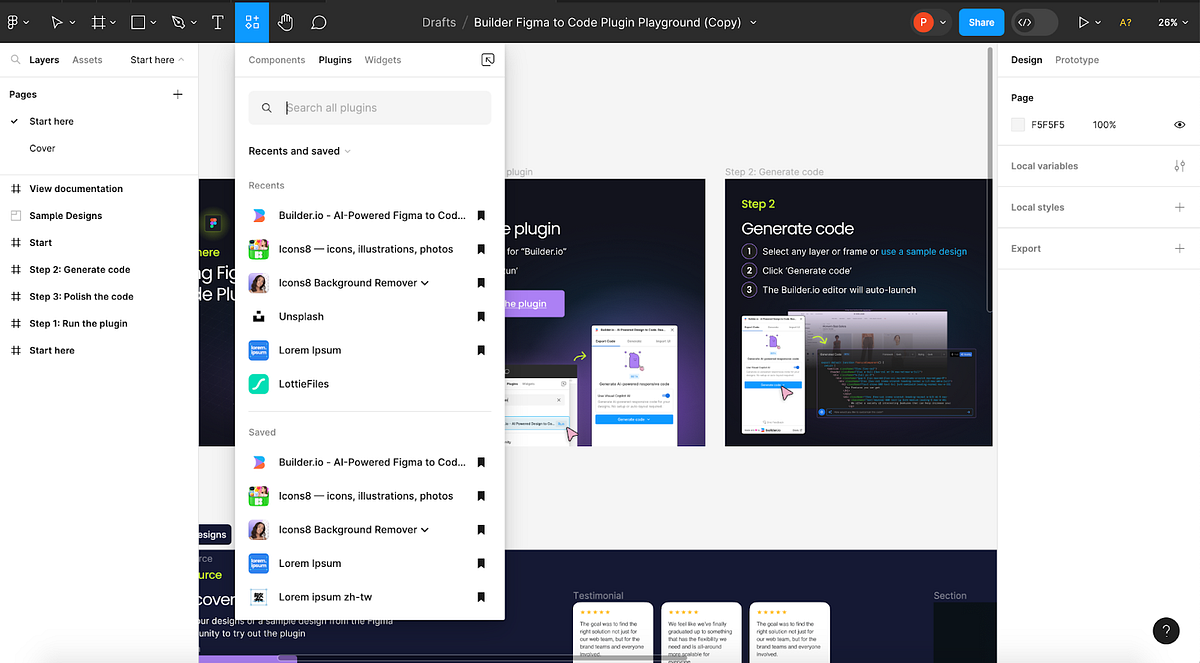Viewport: 1200px width, 663px height.
Task: Click the Search all plugins field
Action: (x=370, y=108)
